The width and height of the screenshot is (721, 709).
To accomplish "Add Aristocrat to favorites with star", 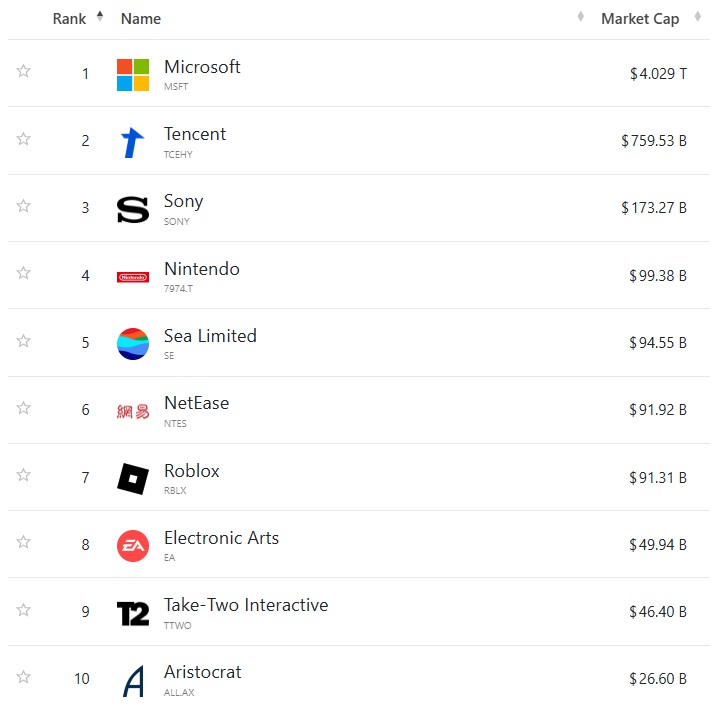I will pyautogui.click(x=24, y=677).
